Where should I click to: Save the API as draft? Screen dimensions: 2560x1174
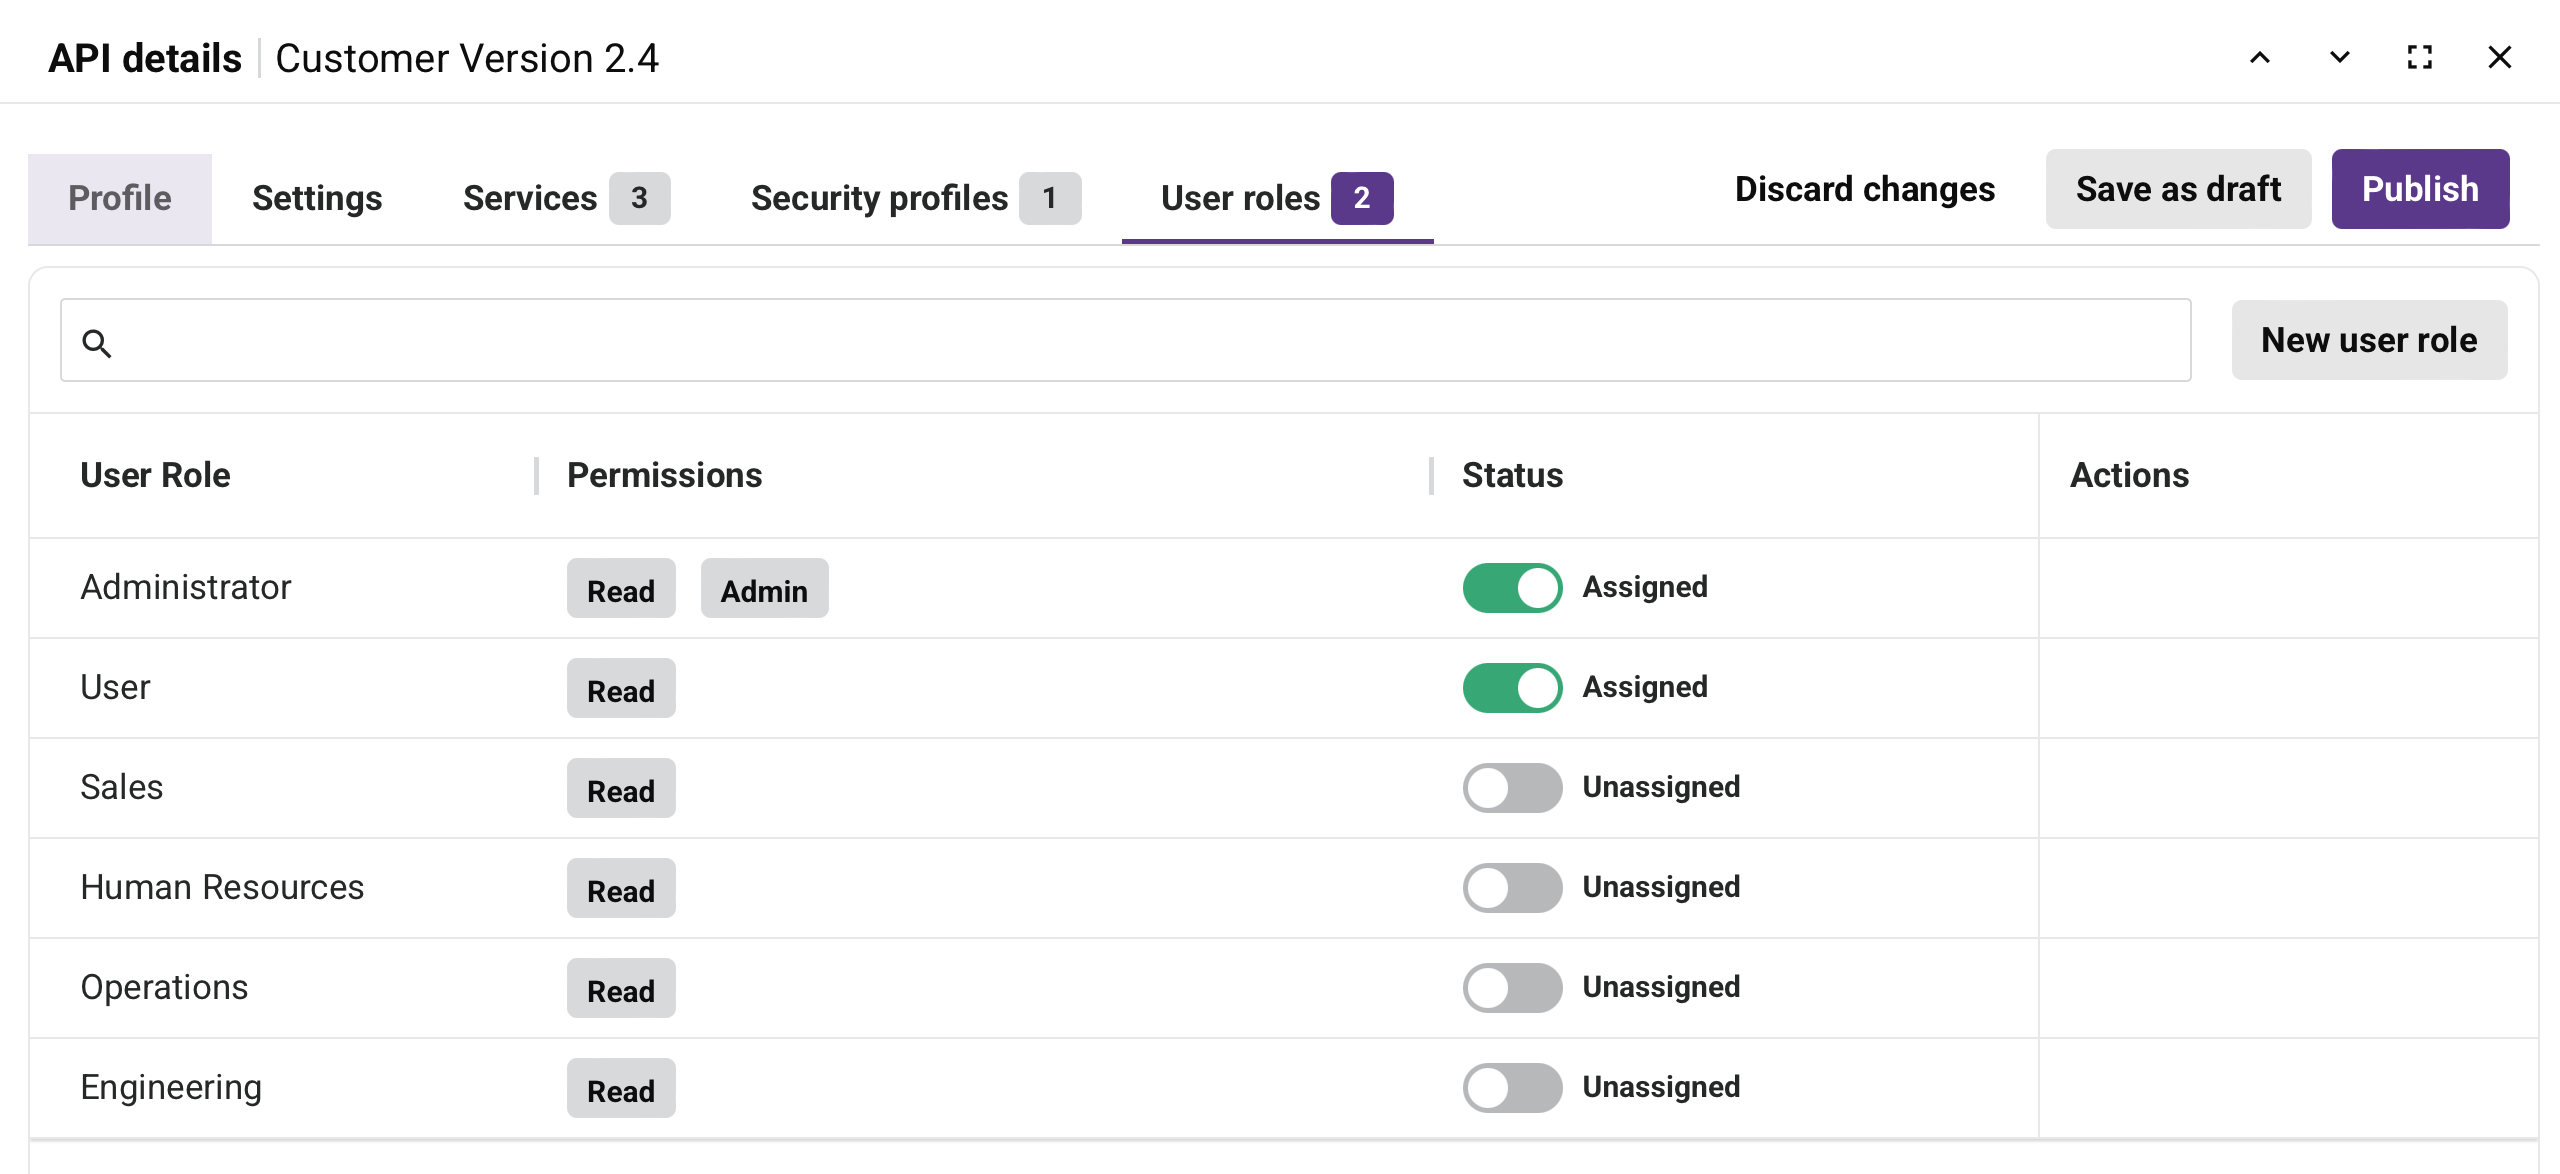2179,188
